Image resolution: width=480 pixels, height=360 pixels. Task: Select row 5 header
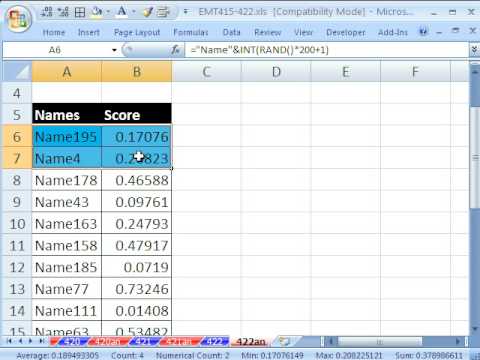17,115
